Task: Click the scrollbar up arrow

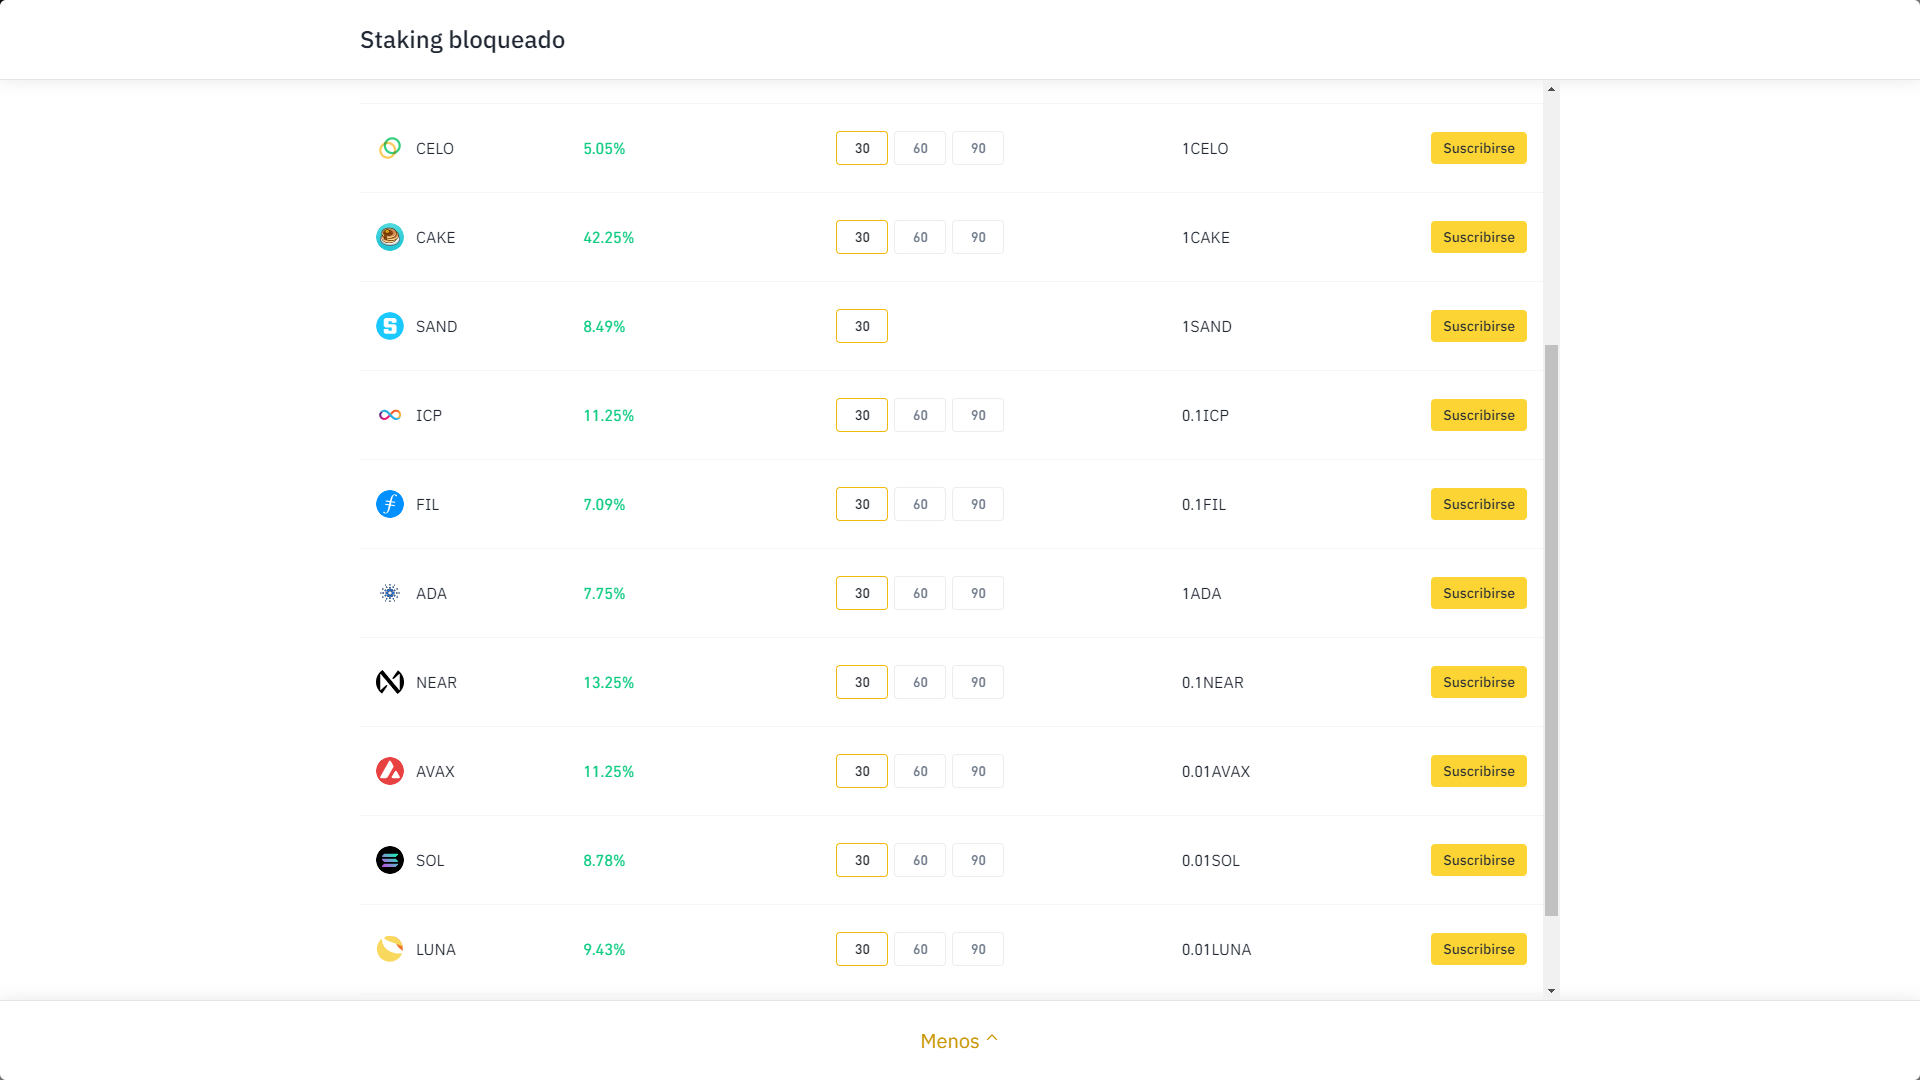Action: coord(1551,89)
